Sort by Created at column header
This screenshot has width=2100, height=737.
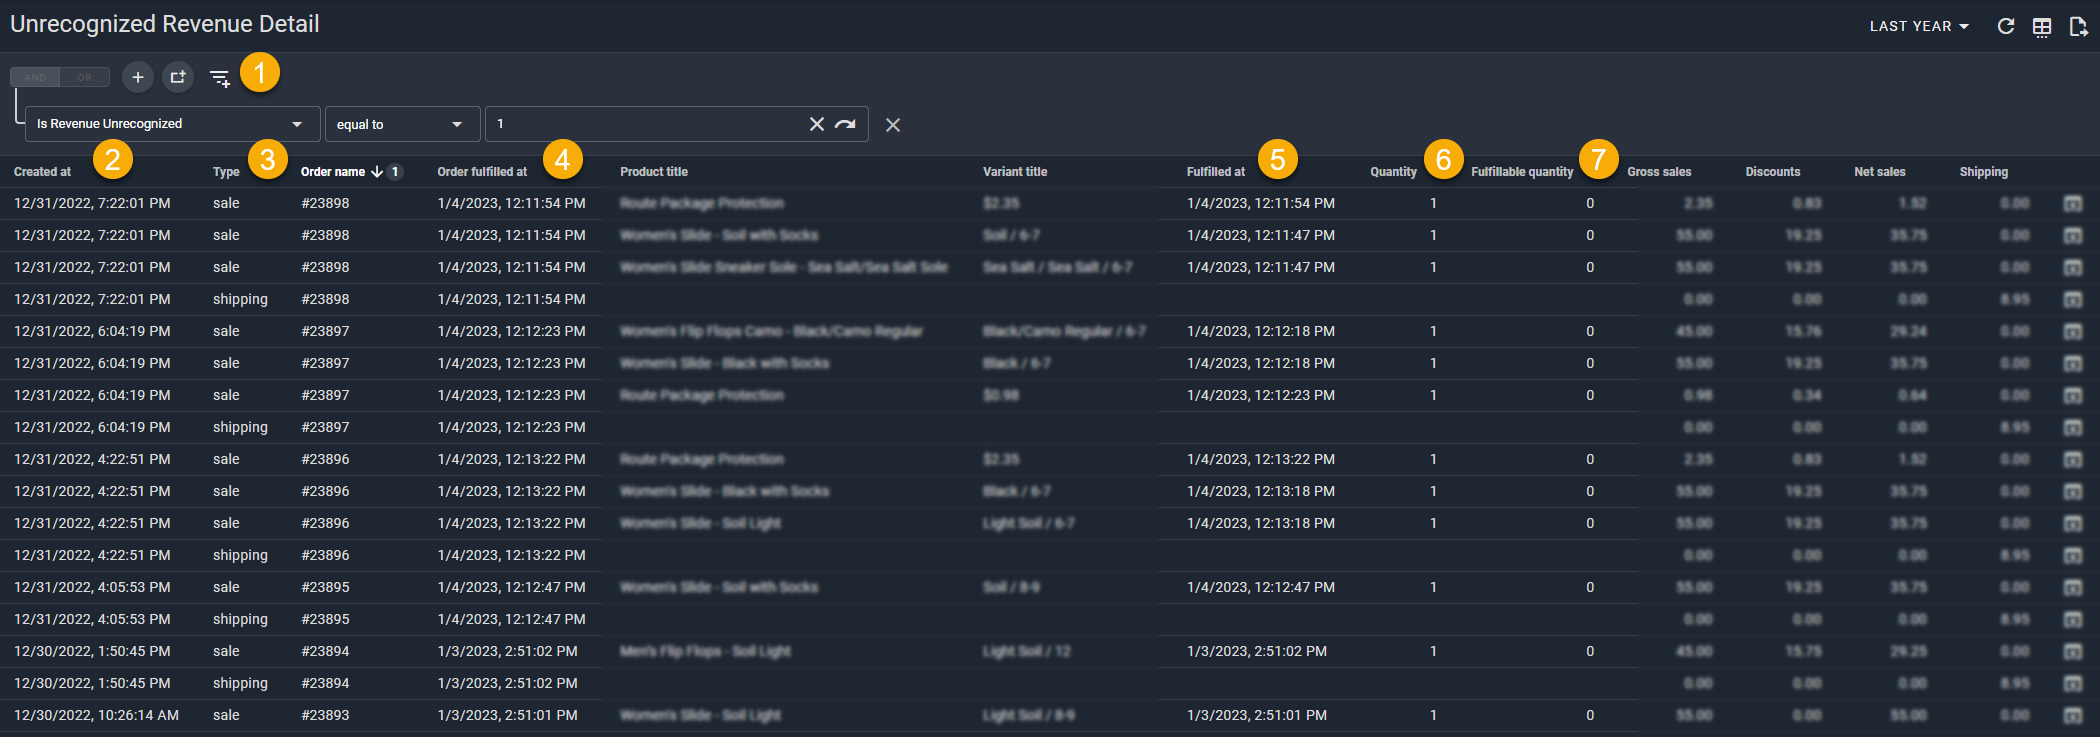(42, 172)
